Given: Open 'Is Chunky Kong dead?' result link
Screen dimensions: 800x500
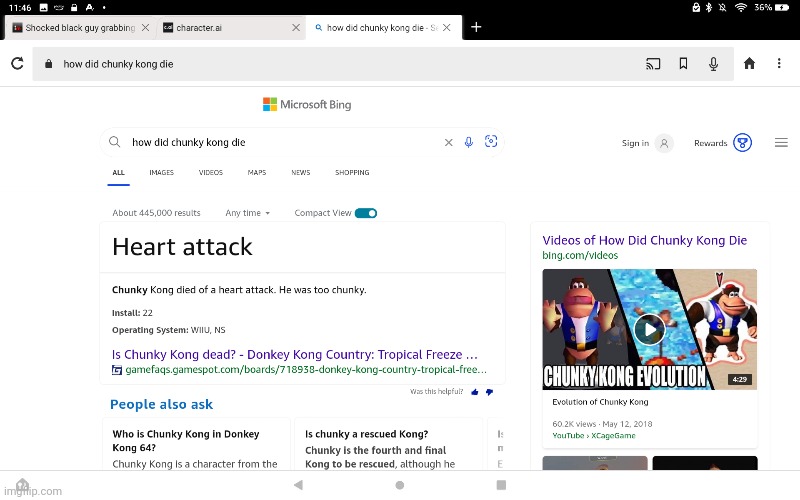Looking at the screenshot, I should (x=294, y=355).
